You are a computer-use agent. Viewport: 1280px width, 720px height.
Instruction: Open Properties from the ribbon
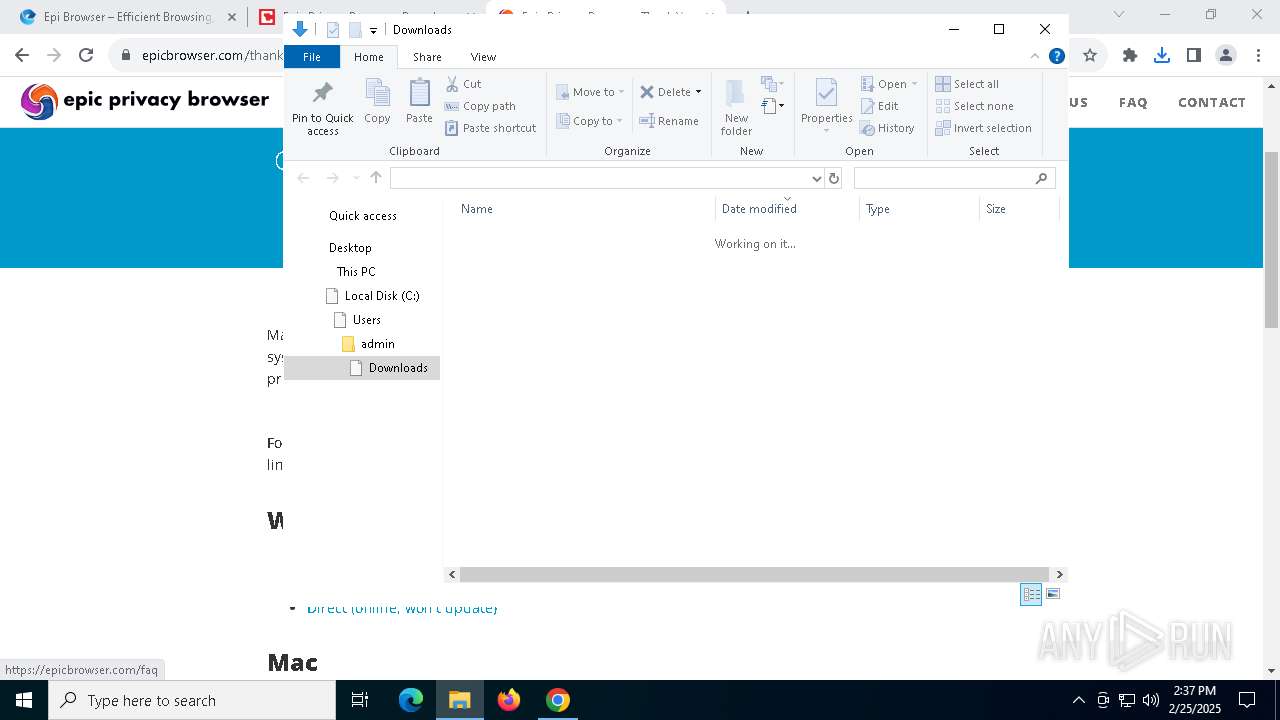[826, 106]
